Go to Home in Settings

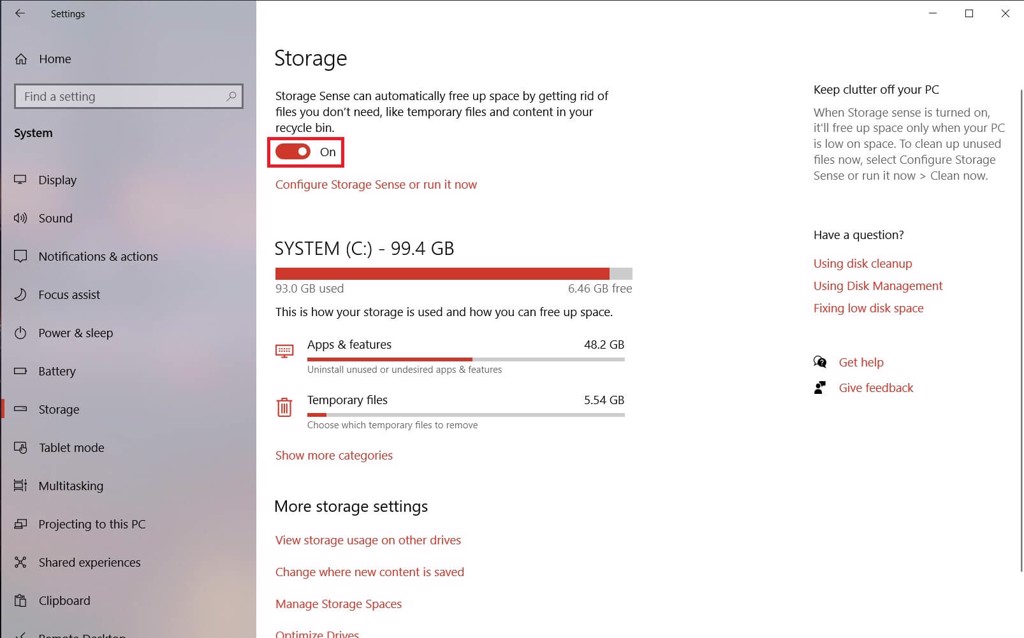55,59
